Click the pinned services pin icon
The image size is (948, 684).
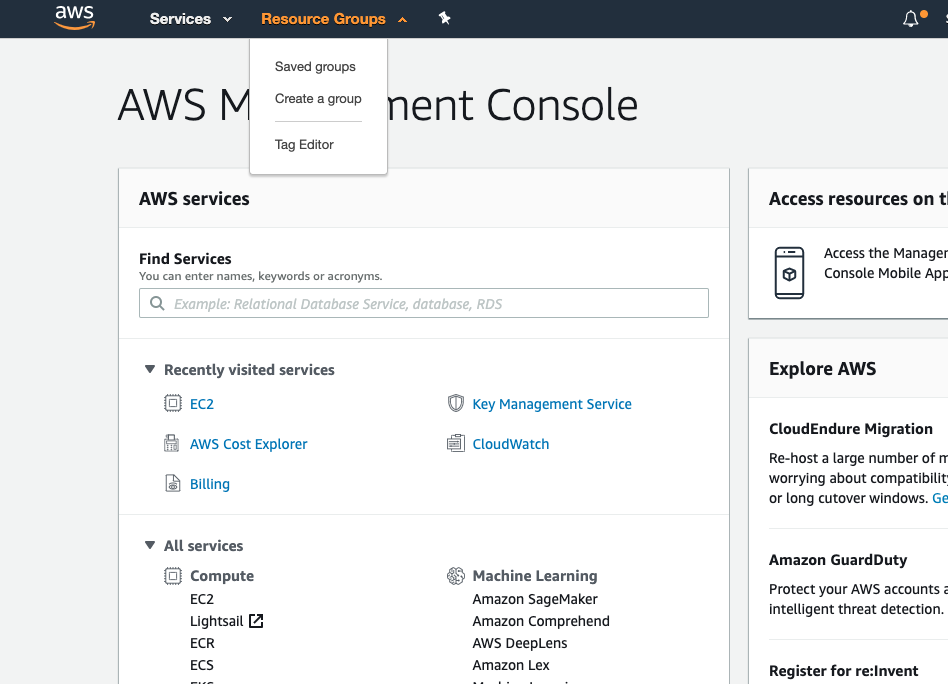click(443, 18)
